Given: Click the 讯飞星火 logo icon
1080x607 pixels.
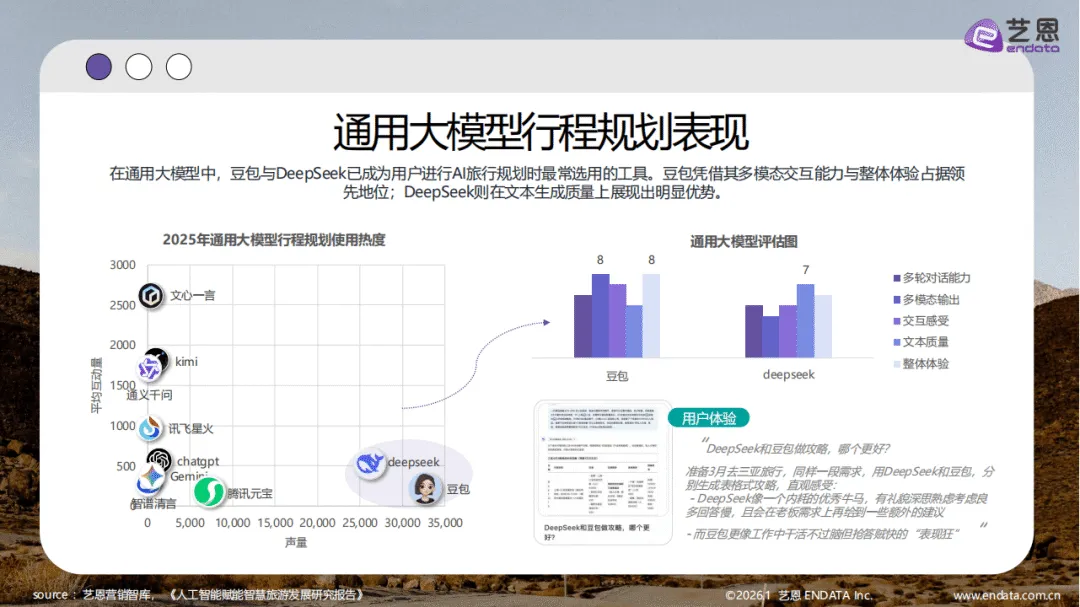Looking at the screenshot, I should coord(149,429).
